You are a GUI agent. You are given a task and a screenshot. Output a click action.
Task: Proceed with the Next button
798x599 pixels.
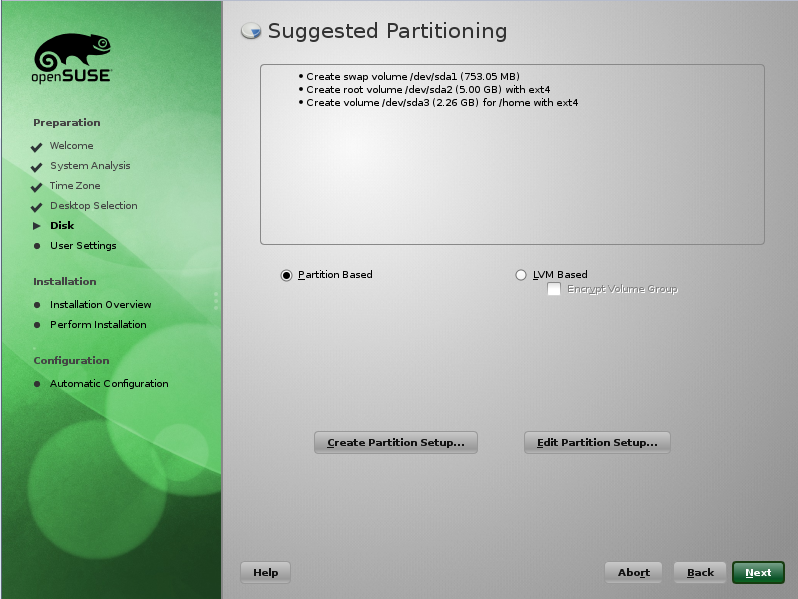[x=758, y=573]
